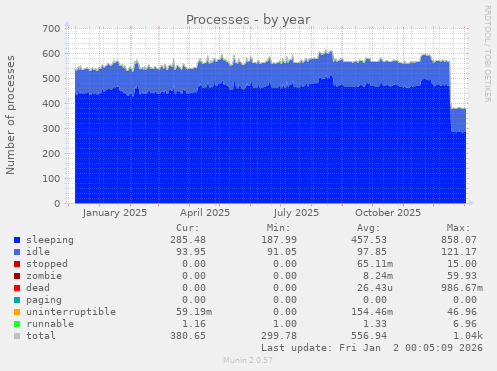Click uninterruptible maximum value 46.96

tap(462, 312)
